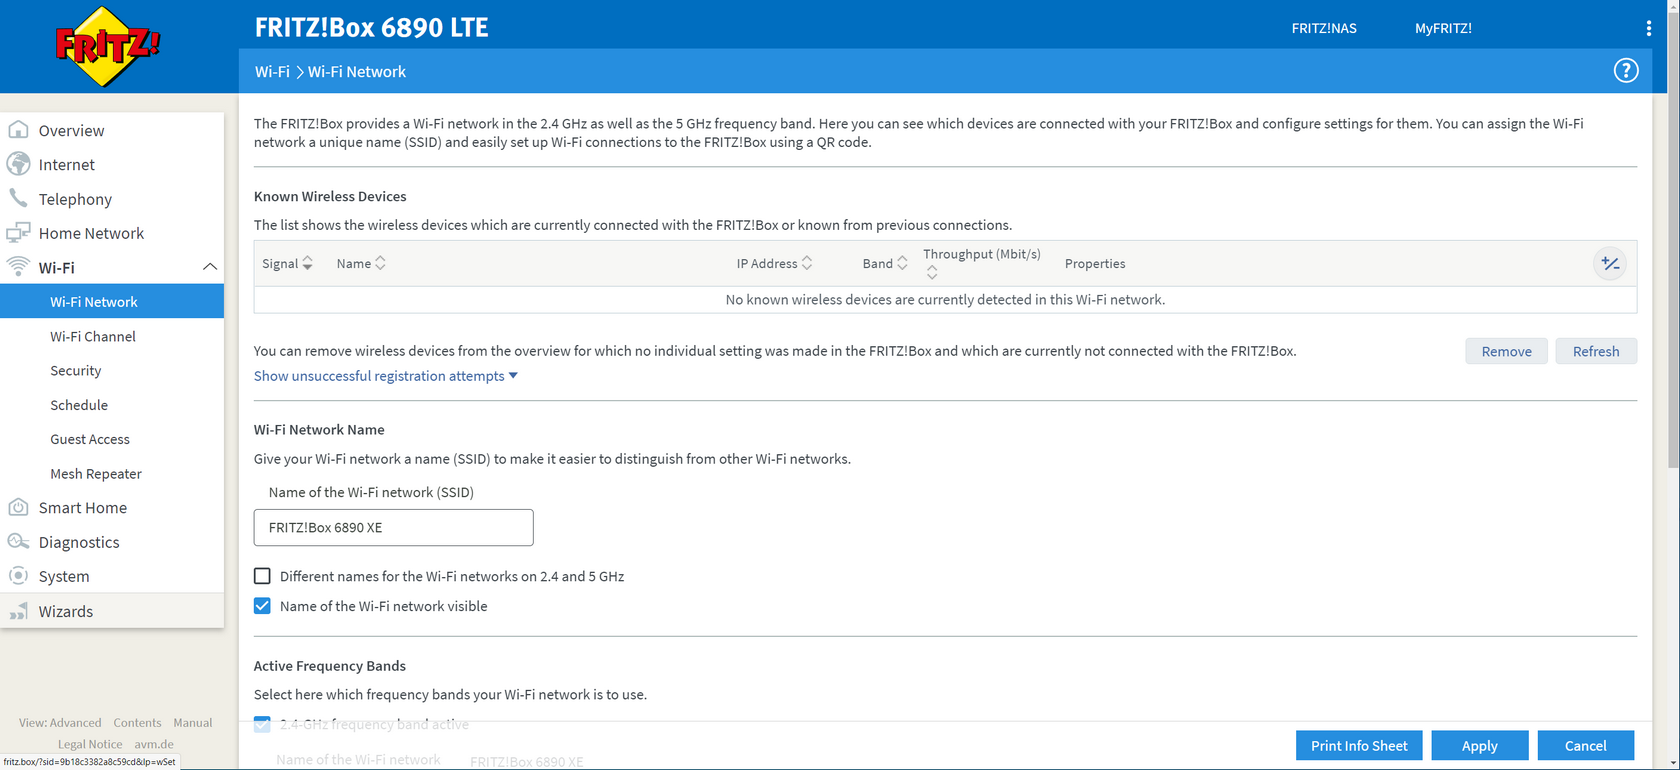Open Legal Notice footer link
Screen dimensions: 1680x770
90,744
